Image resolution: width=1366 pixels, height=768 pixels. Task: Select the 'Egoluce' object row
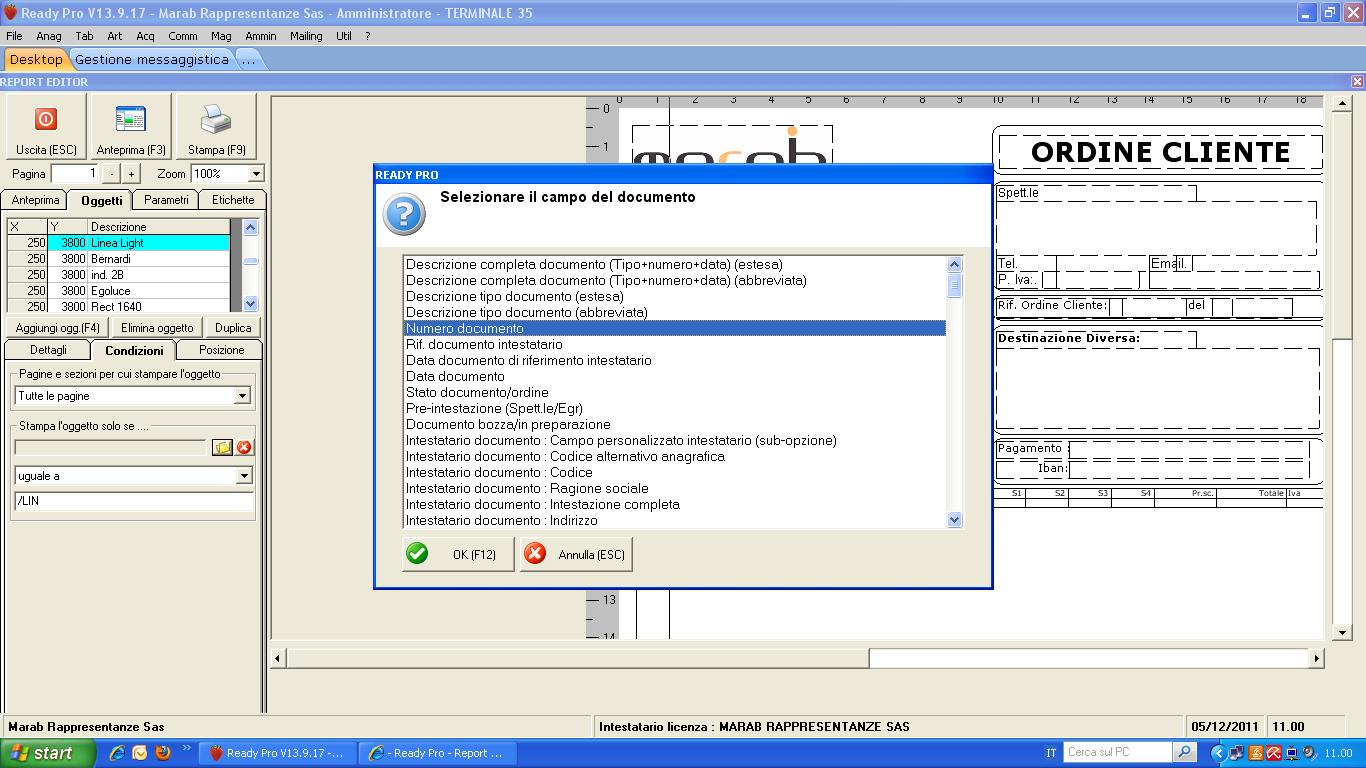click(x=118, y=291)
